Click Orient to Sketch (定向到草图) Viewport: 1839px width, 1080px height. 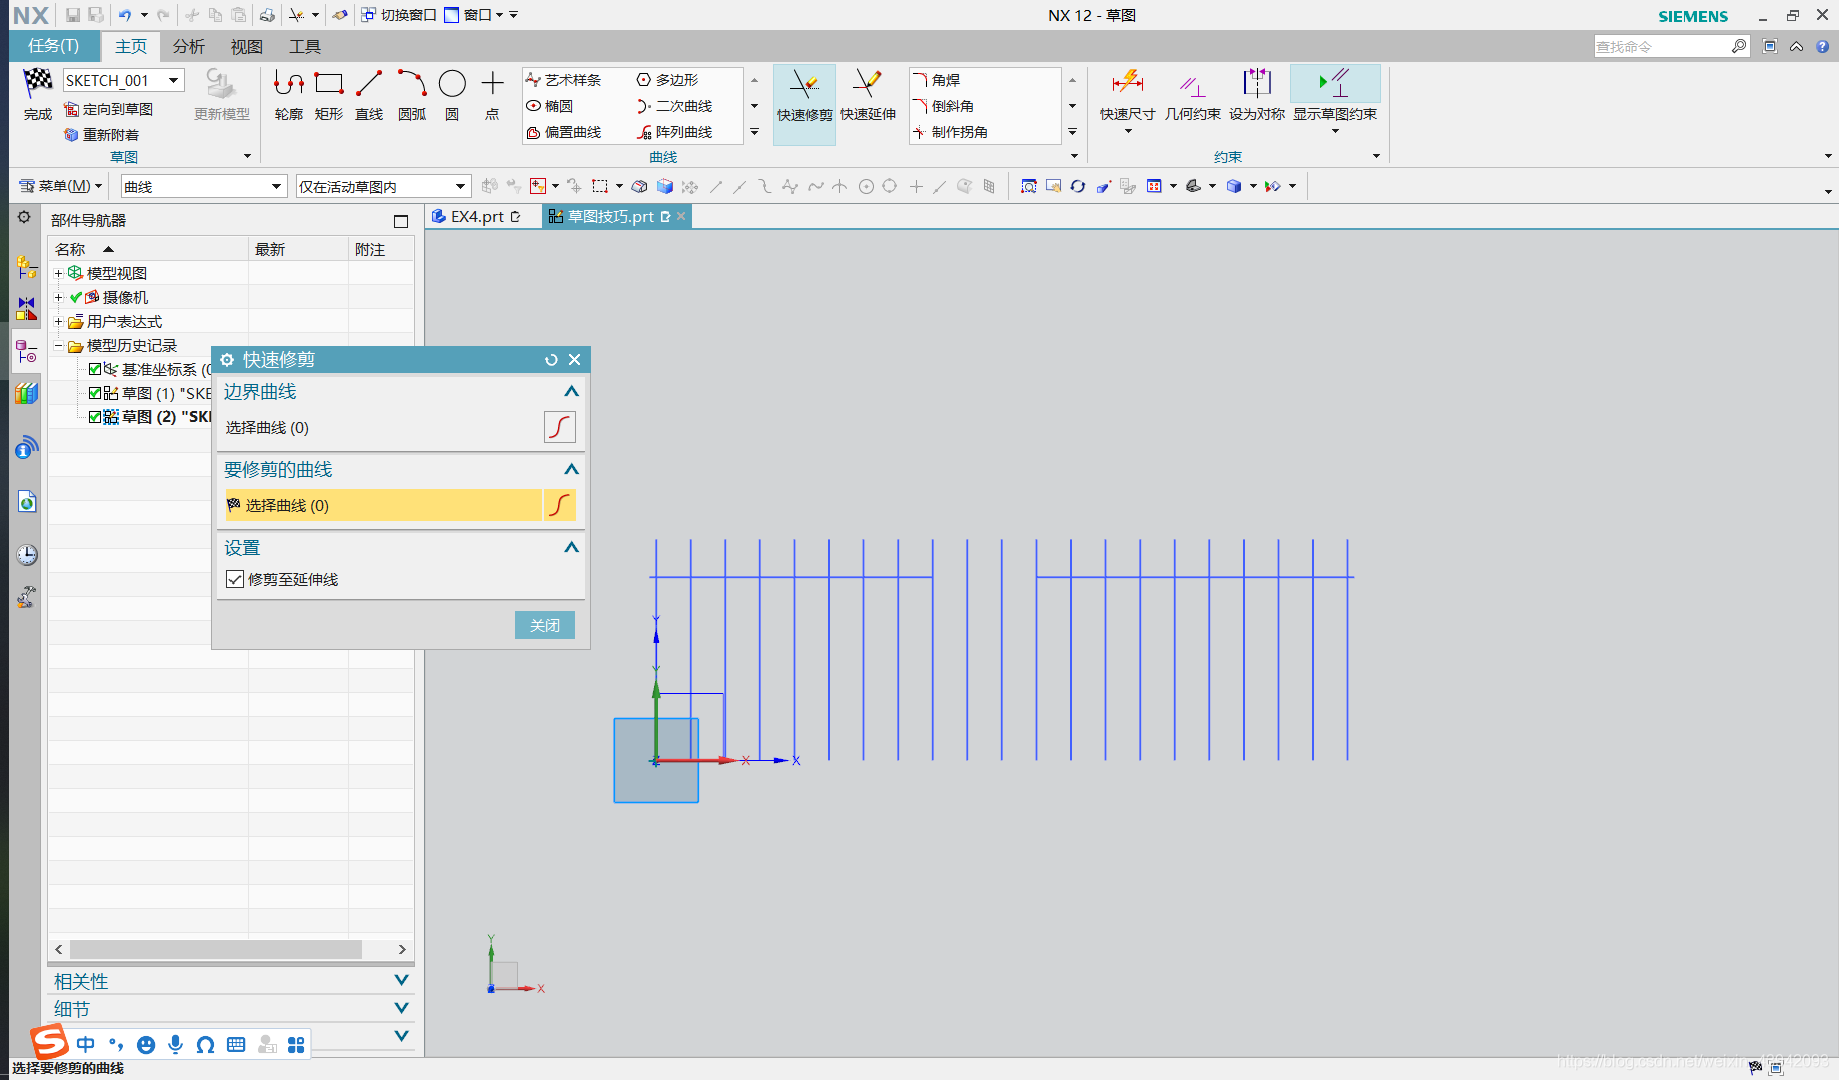(x=109, y=109)
